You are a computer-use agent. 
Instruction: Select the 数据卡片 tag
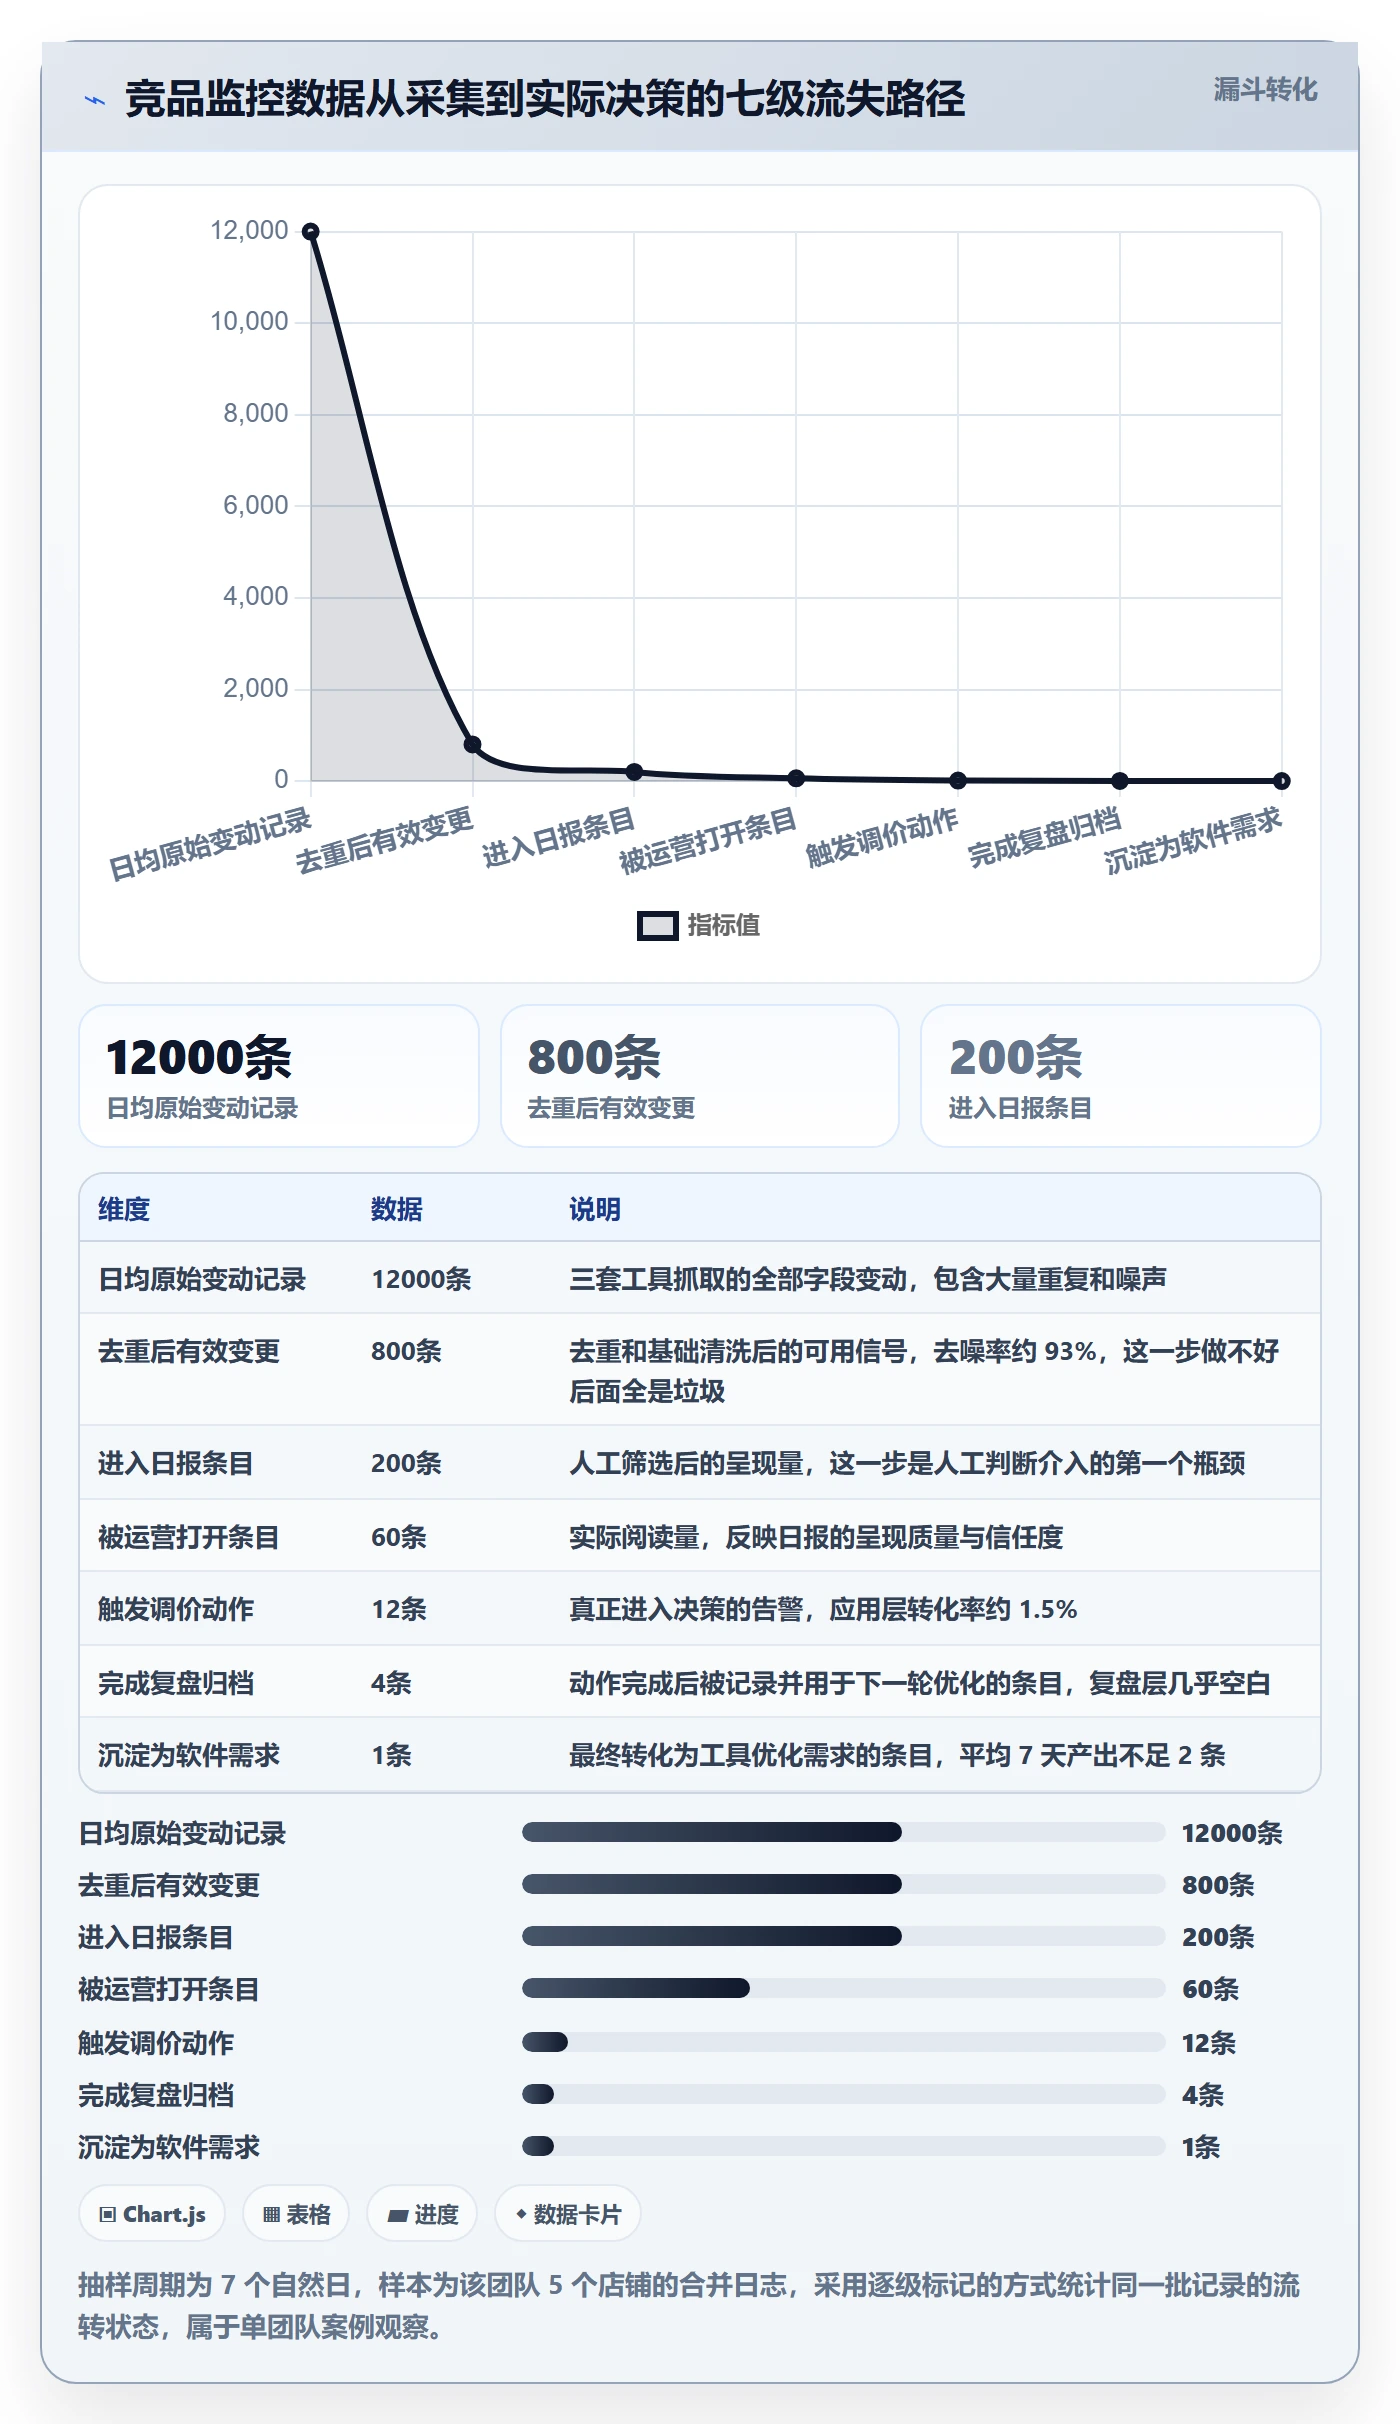(568, 2214)
